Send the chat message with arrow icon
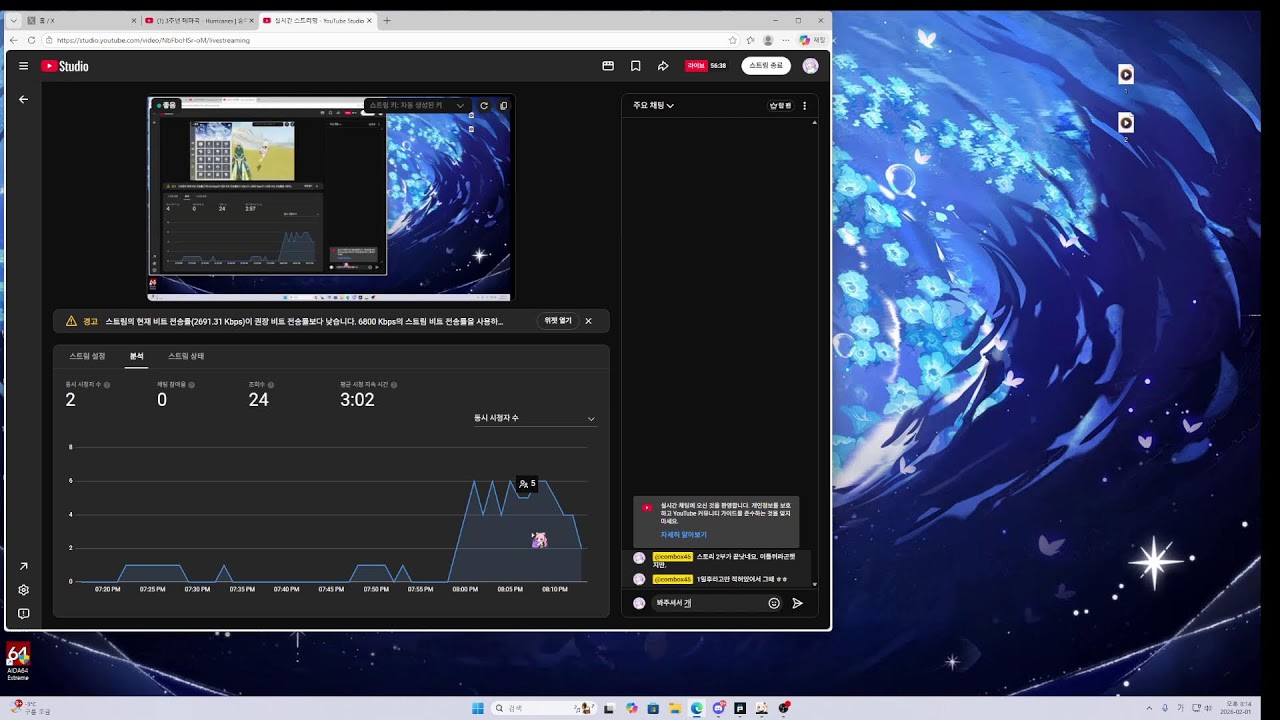 pos(797,603)
